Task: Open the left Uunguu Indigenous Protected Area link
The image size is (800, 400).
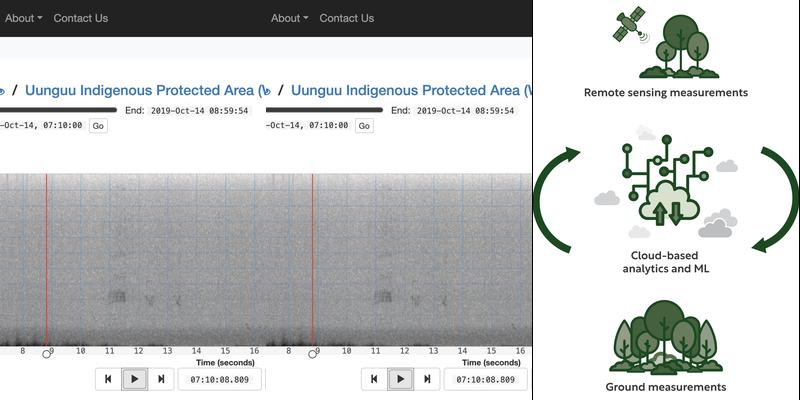Action: pos(140,90)
